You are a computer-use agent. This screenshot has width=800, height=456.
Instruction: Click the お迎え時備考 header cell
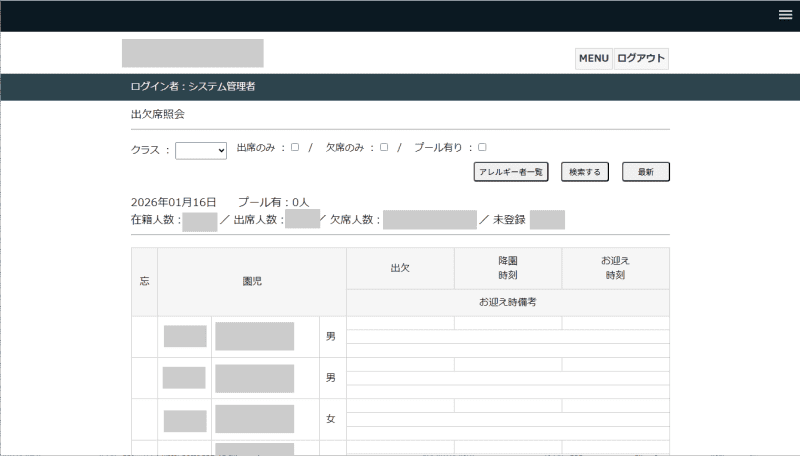click(508, 302)
